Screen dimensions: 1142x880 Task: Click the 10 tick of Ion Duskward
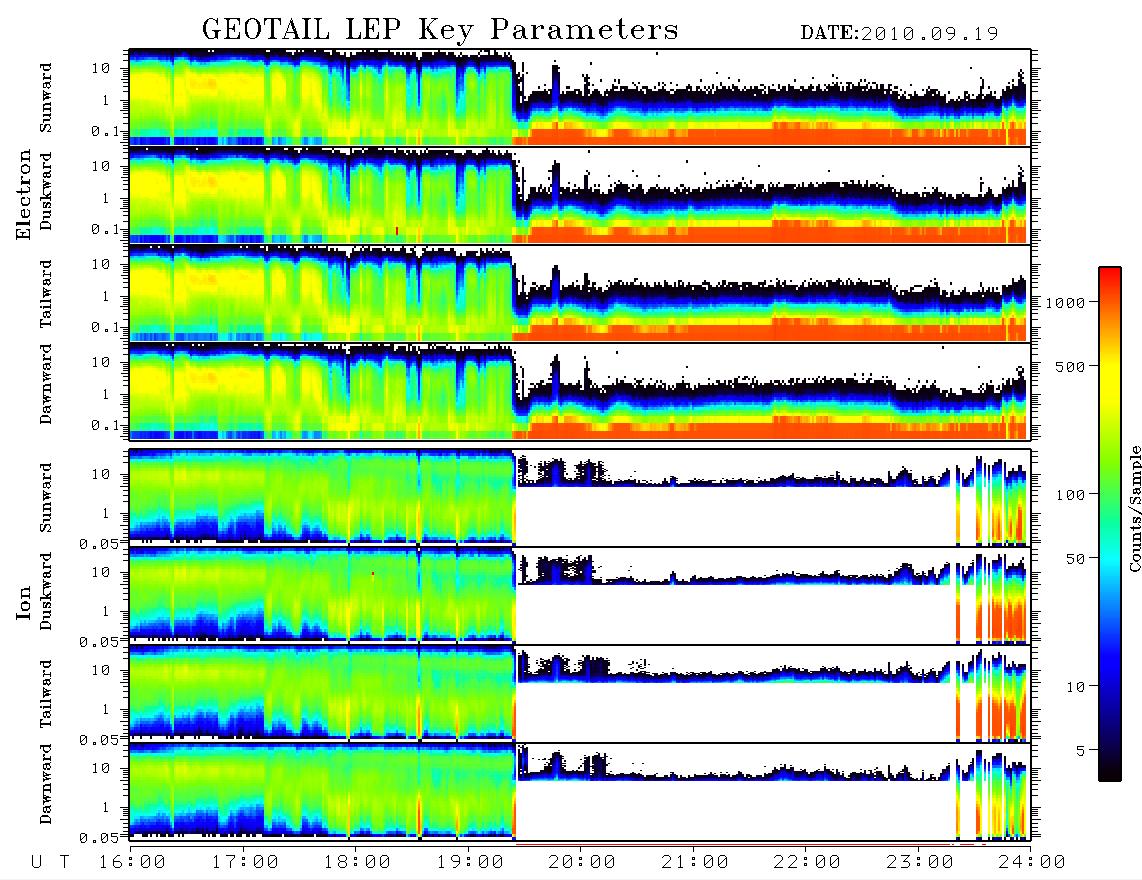pos(101,573)
